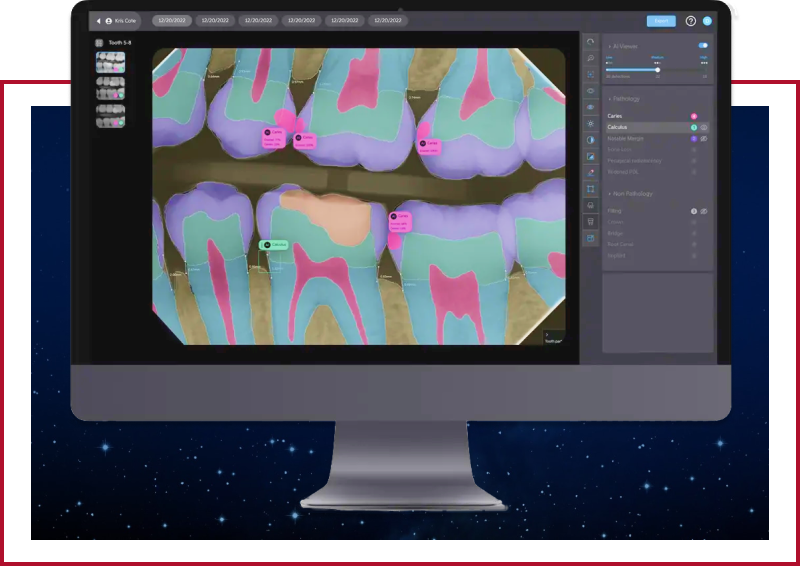This screenshot has height=566, width=800.
Task: Select the contrast half-circle tool
Action: (x=591, y=140)
